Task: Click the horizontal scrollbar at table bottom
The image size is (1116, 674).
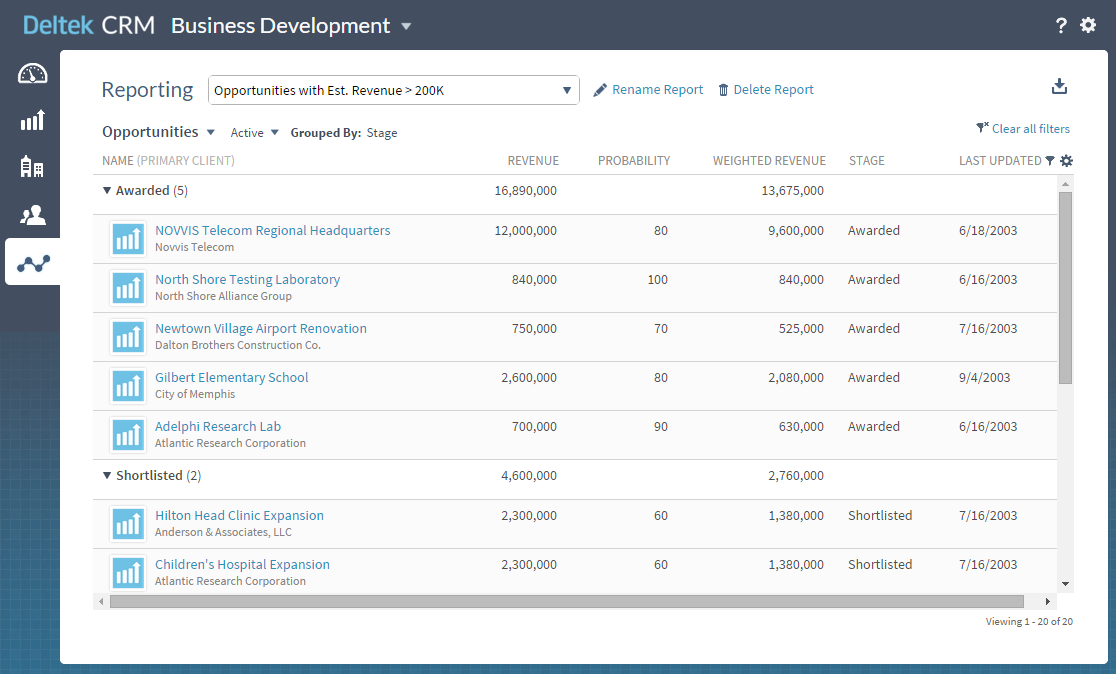Action: point(566,602)
